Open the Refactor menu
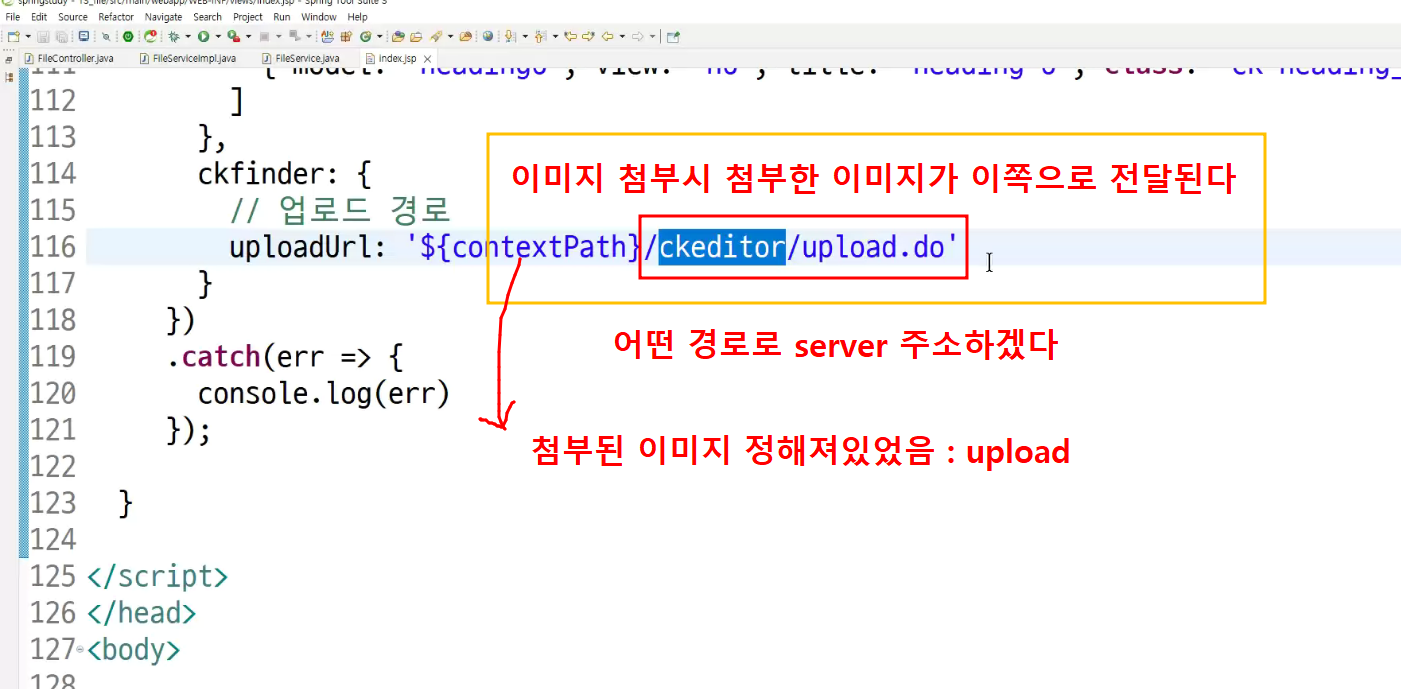This screenshot has height=689, width=1401. click(x=116, y=17)
